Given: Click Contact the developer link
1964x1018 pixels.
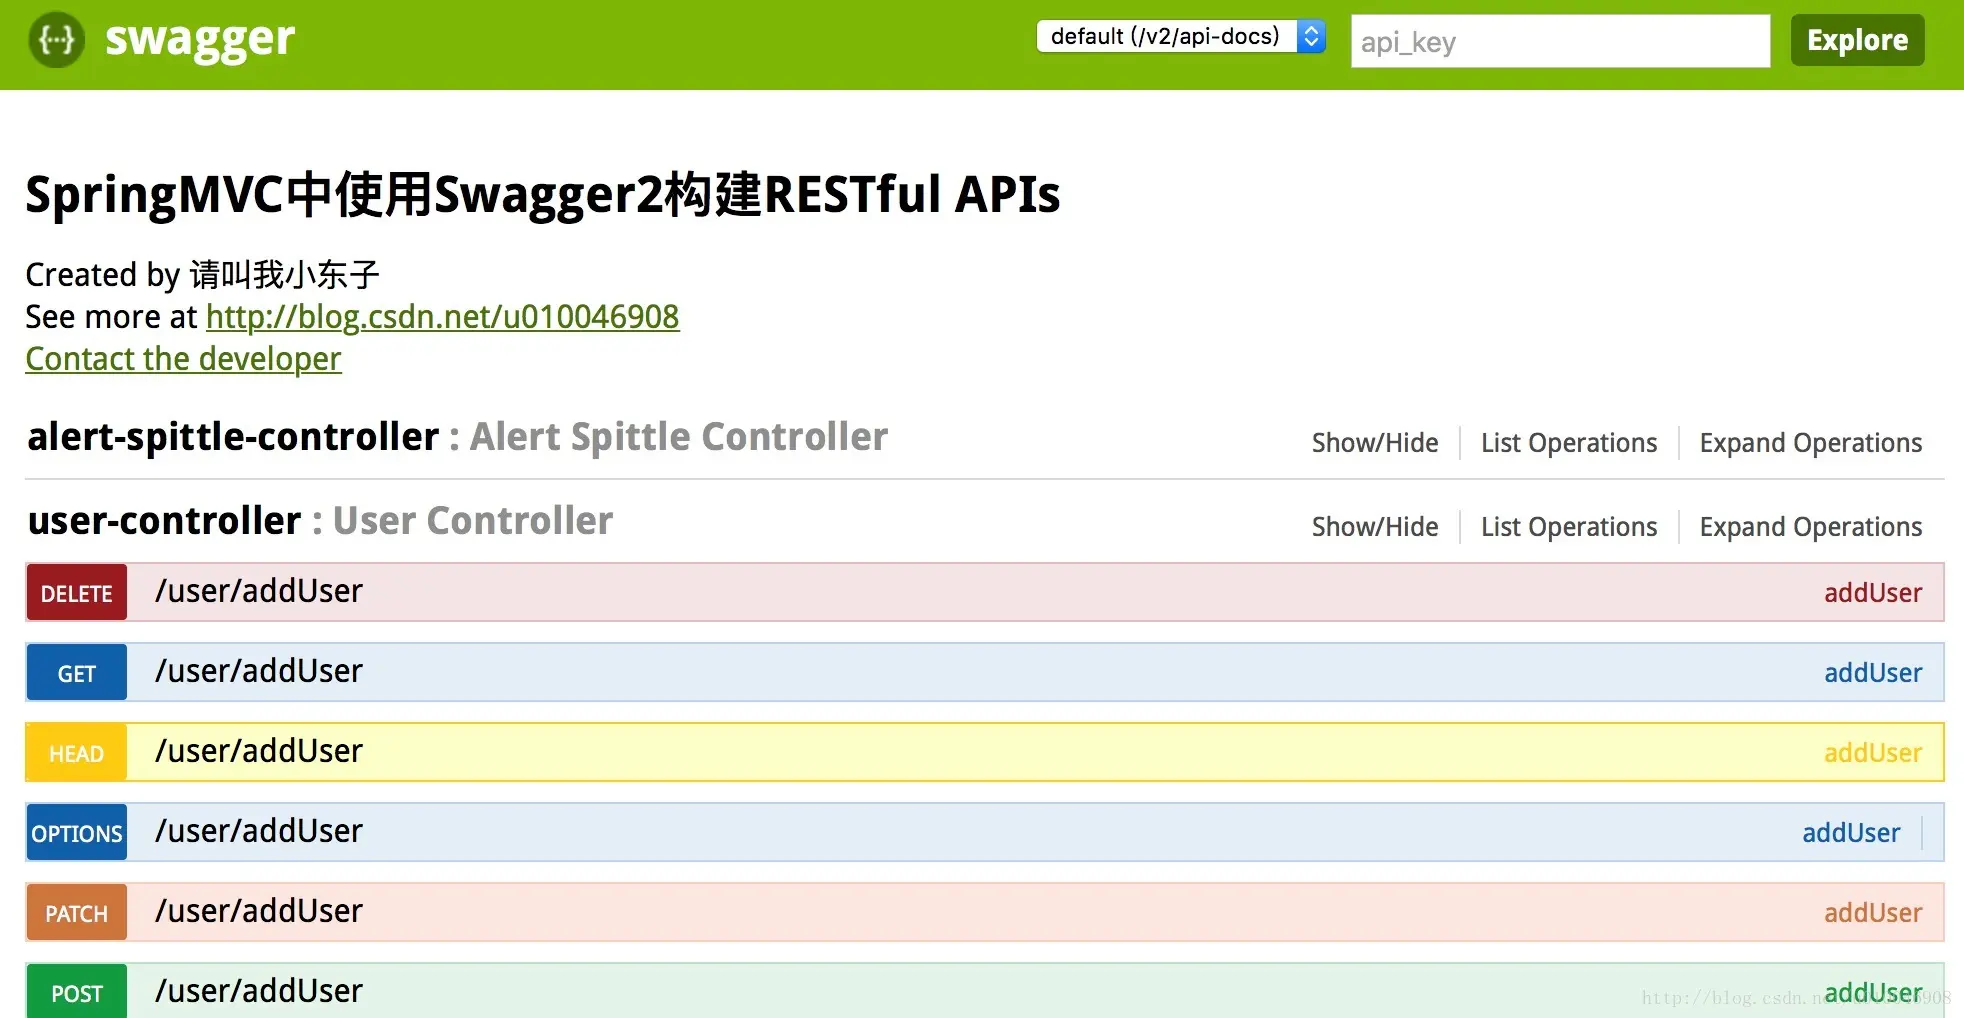Looking at the screenshot, I should click(183, 359).
